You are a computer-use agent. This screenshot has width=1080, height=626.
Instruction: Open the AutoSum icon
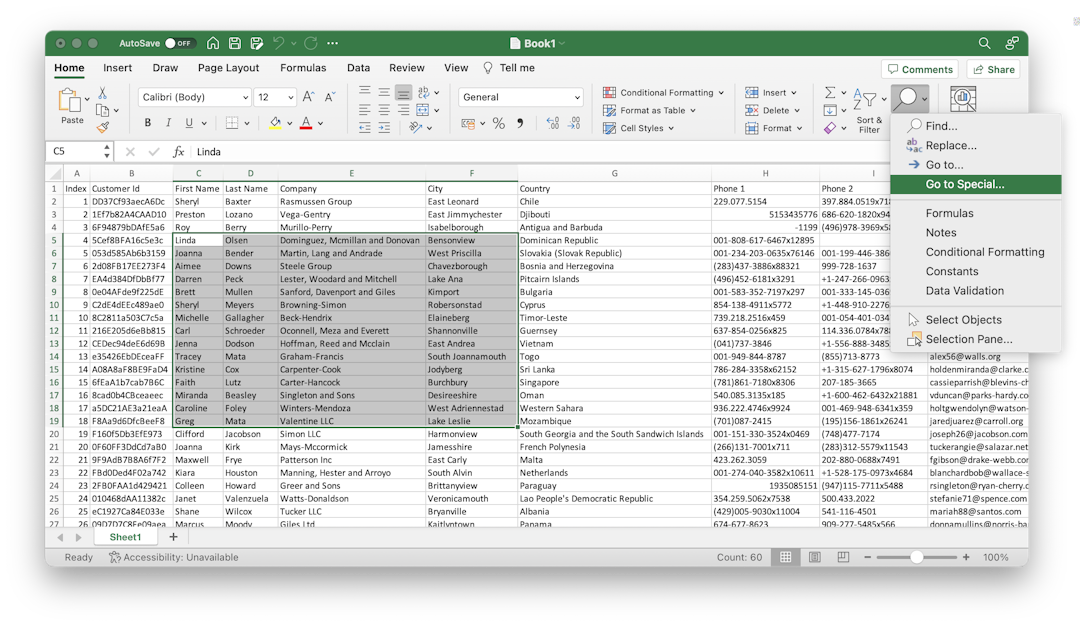click(x=832, y=92)
